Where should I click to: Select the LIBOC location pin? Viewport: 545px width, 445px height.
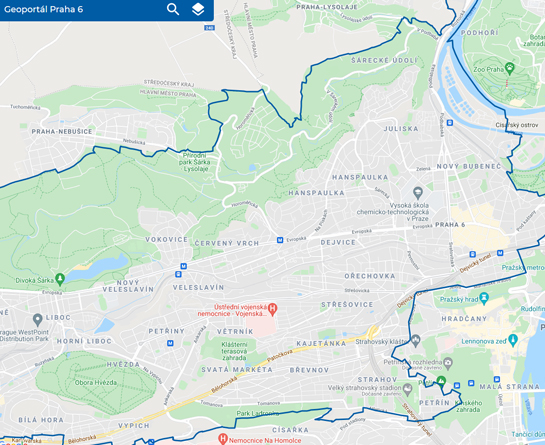click(x=38, y=318)
